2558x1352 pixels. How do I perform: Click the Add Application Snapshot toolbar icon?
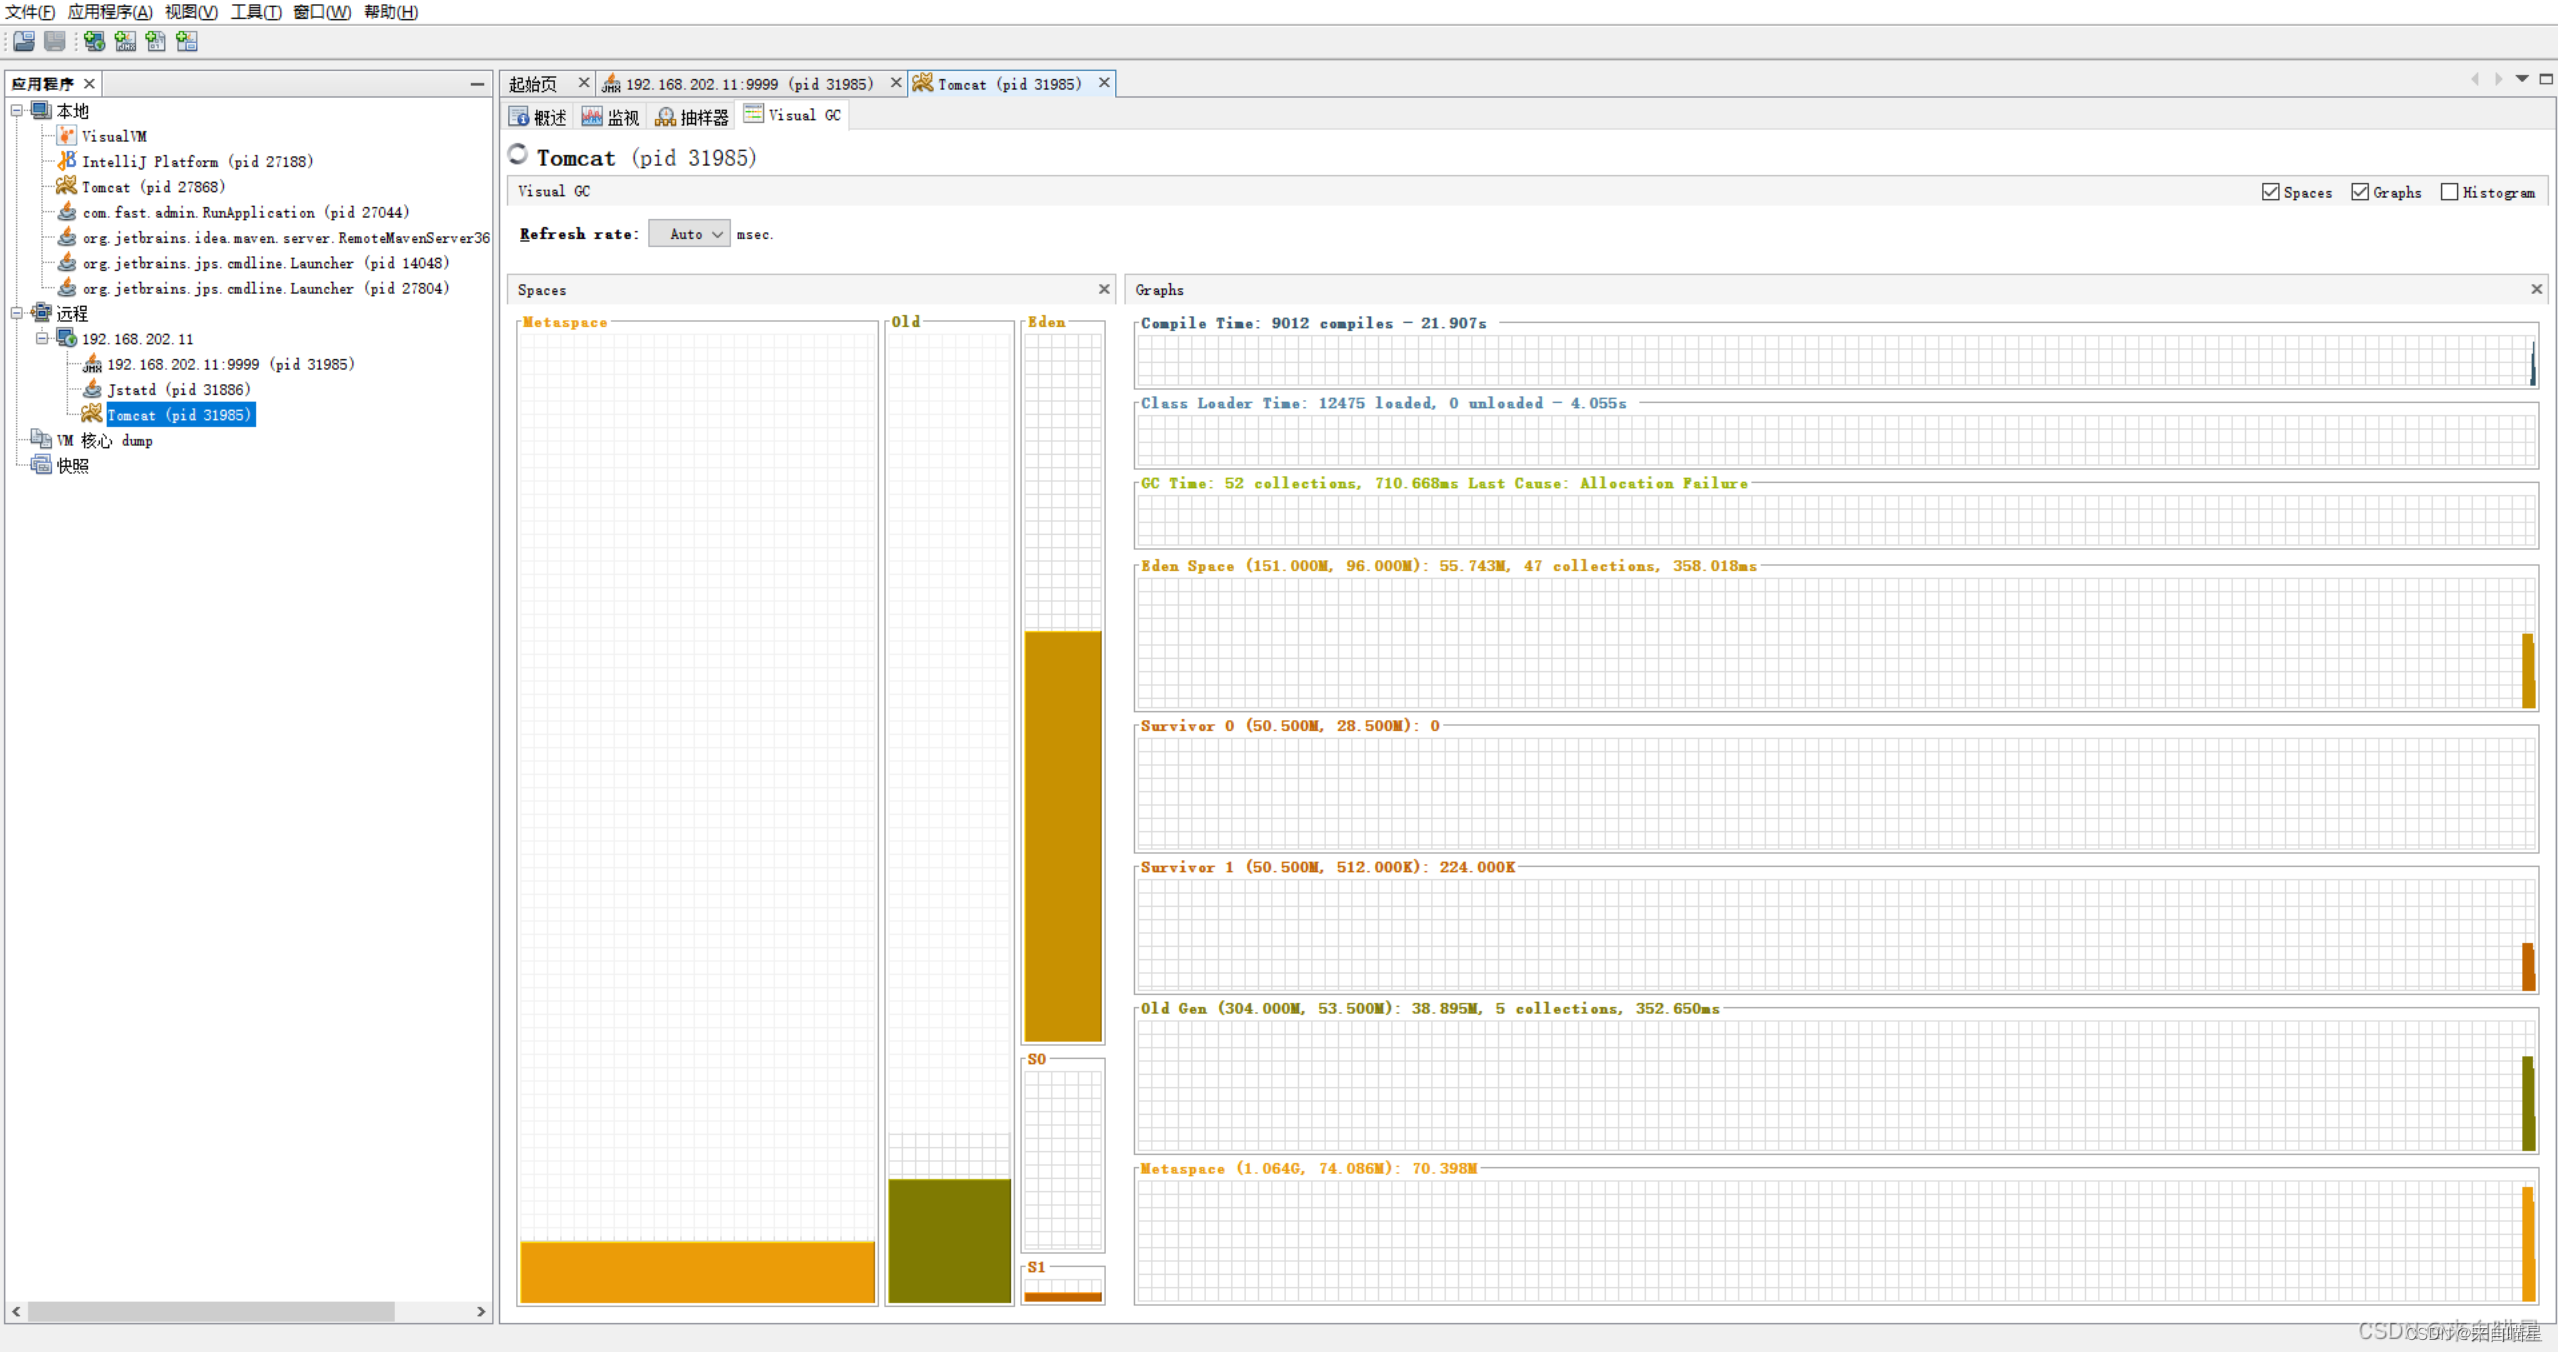[187, 41]
